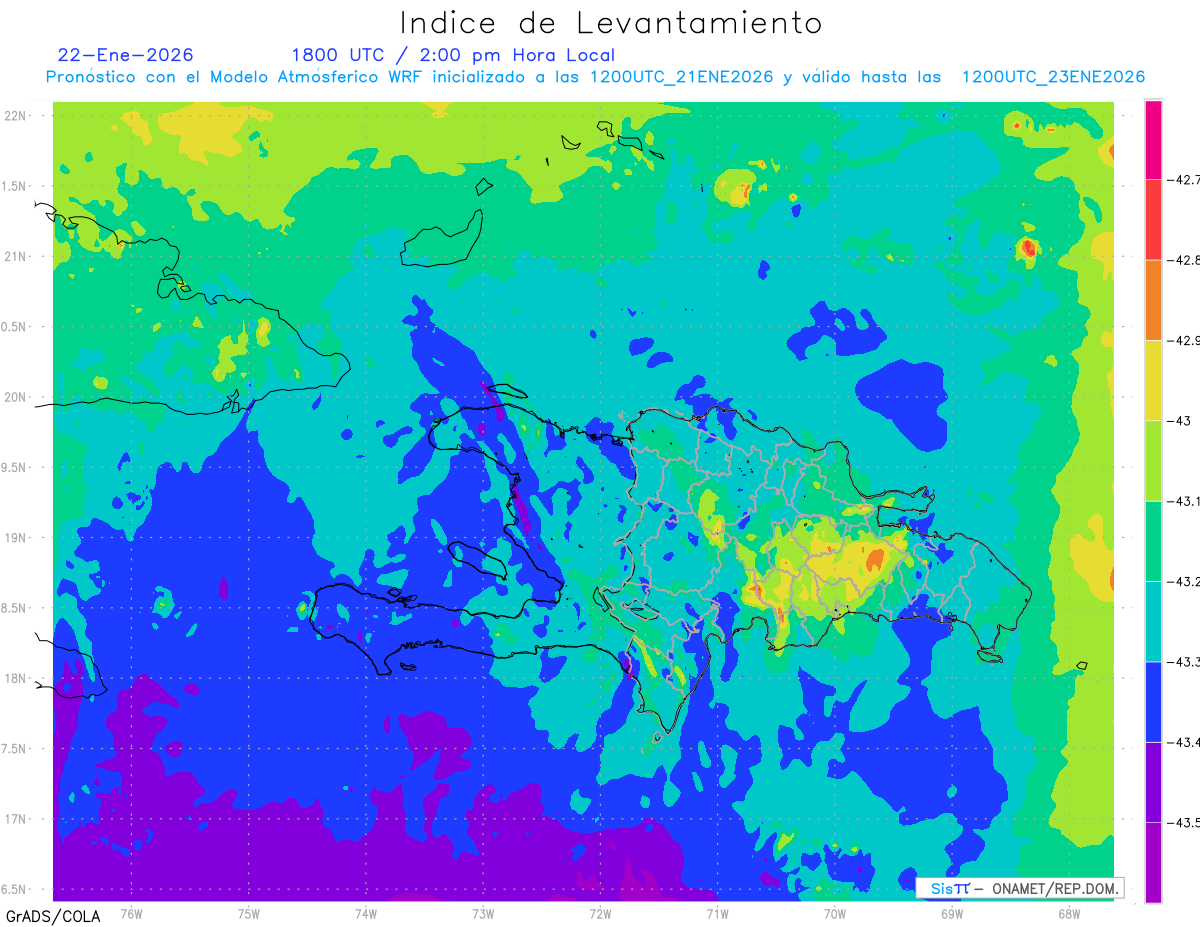This screenshot has height=927, width=1200.
Task: Click the legend value '-43.3'
Action: 1184,662
